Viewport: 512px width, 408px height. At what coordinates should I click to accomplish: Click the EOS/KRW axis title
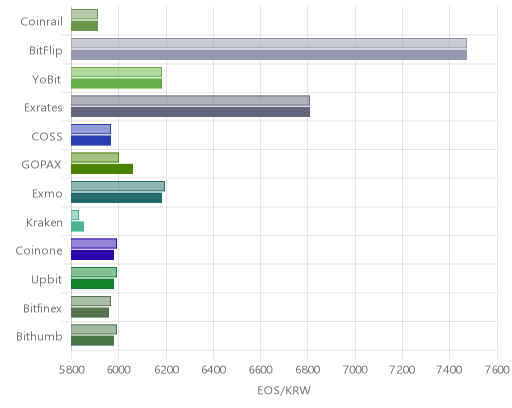click(284, 390)
